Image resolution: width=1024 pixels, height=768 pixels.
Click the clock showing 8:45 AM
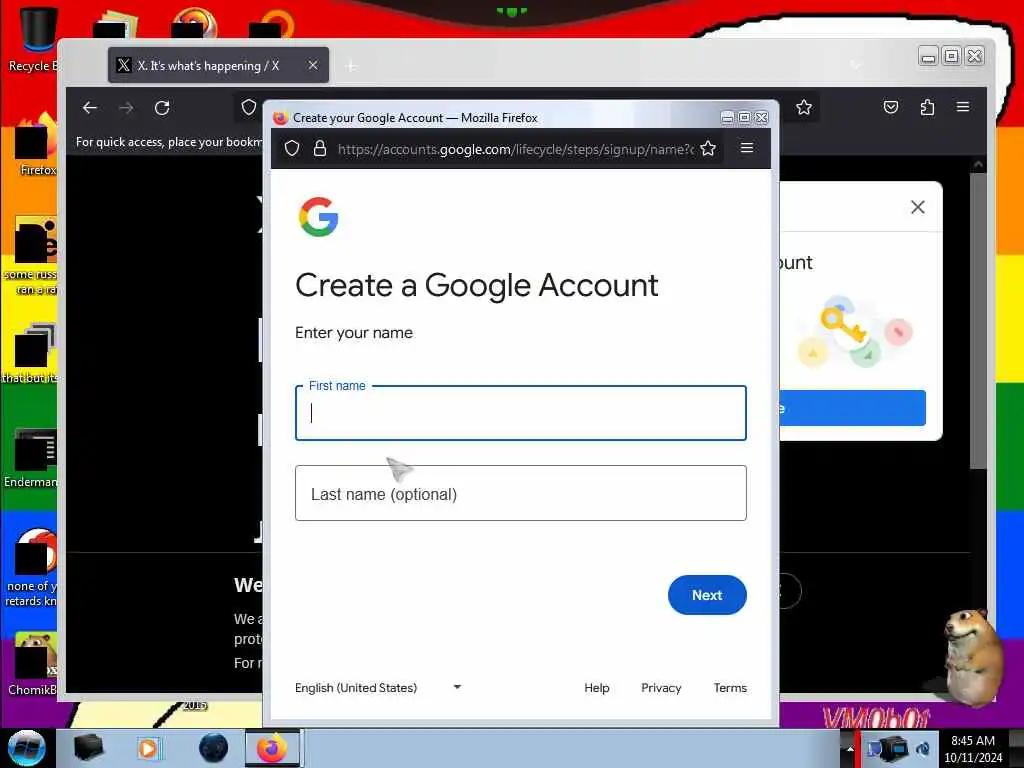(x=973, y=748)
